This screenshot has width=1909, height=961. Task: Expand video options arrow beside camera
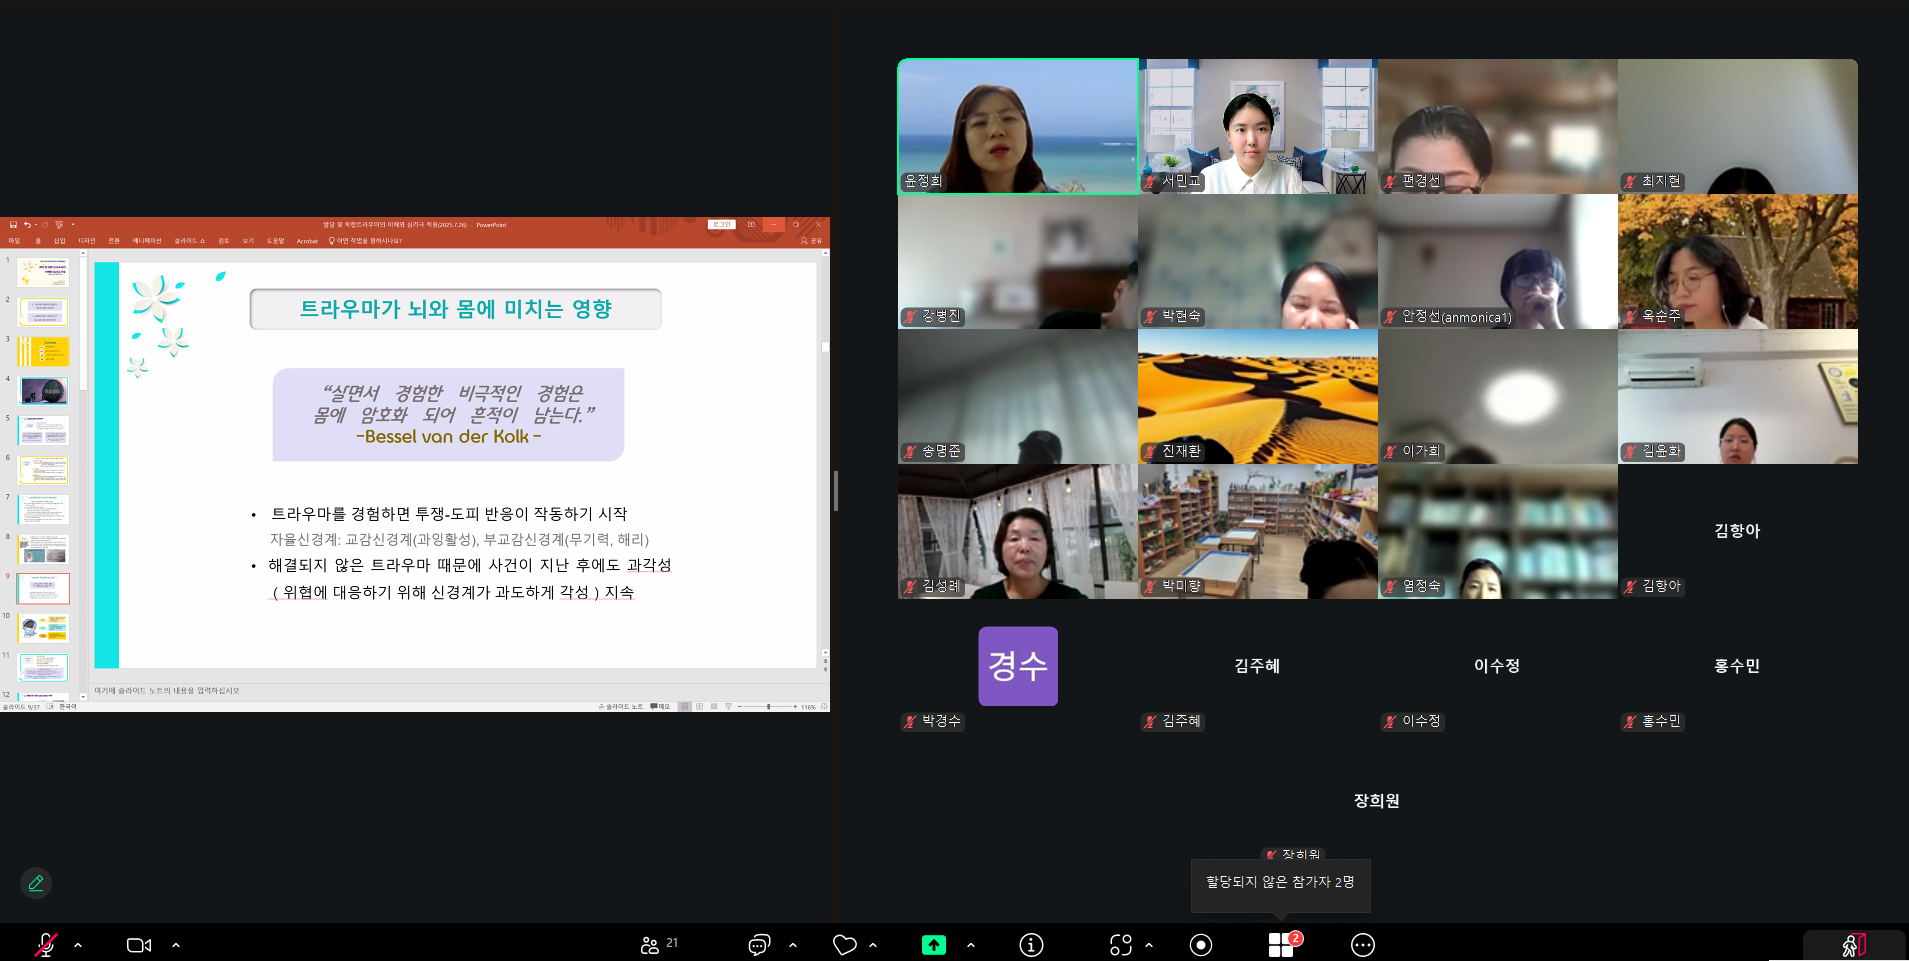(176, 944)
